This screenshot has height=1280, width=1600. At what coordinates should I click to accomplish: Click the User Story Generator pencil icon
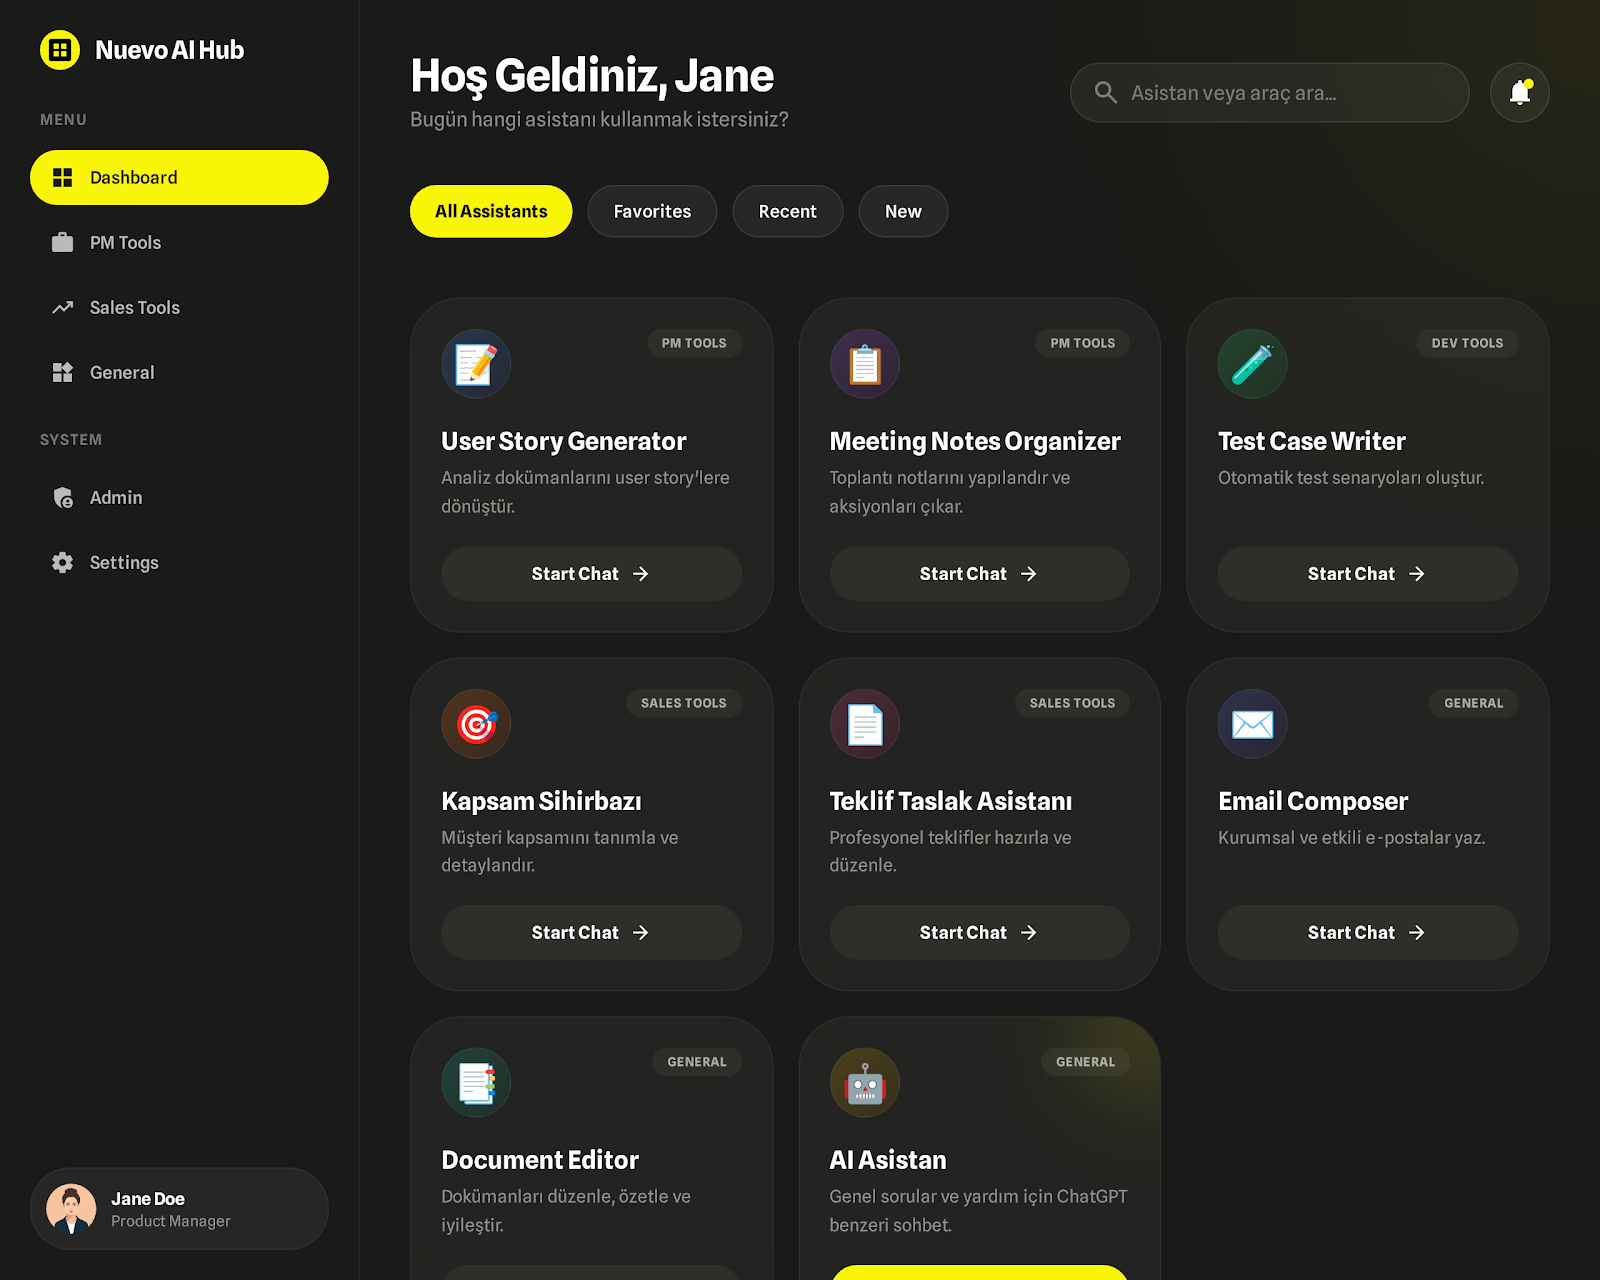pos(476,364)
